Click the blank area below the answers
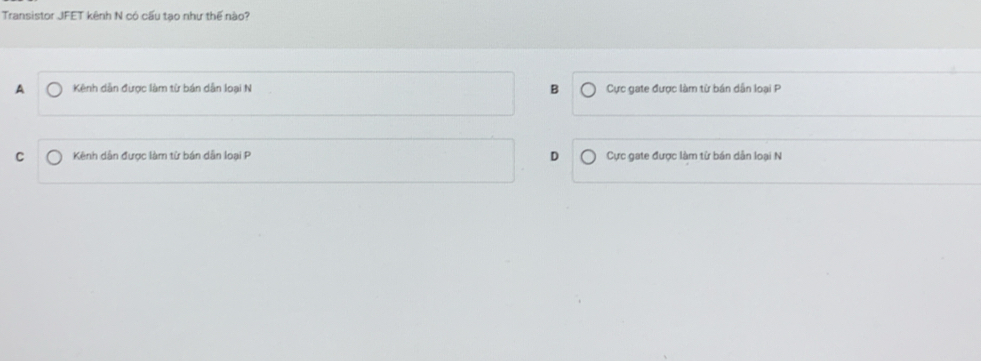Image resolution: width=981 pixels, height=361 pixels. point(490,275)
